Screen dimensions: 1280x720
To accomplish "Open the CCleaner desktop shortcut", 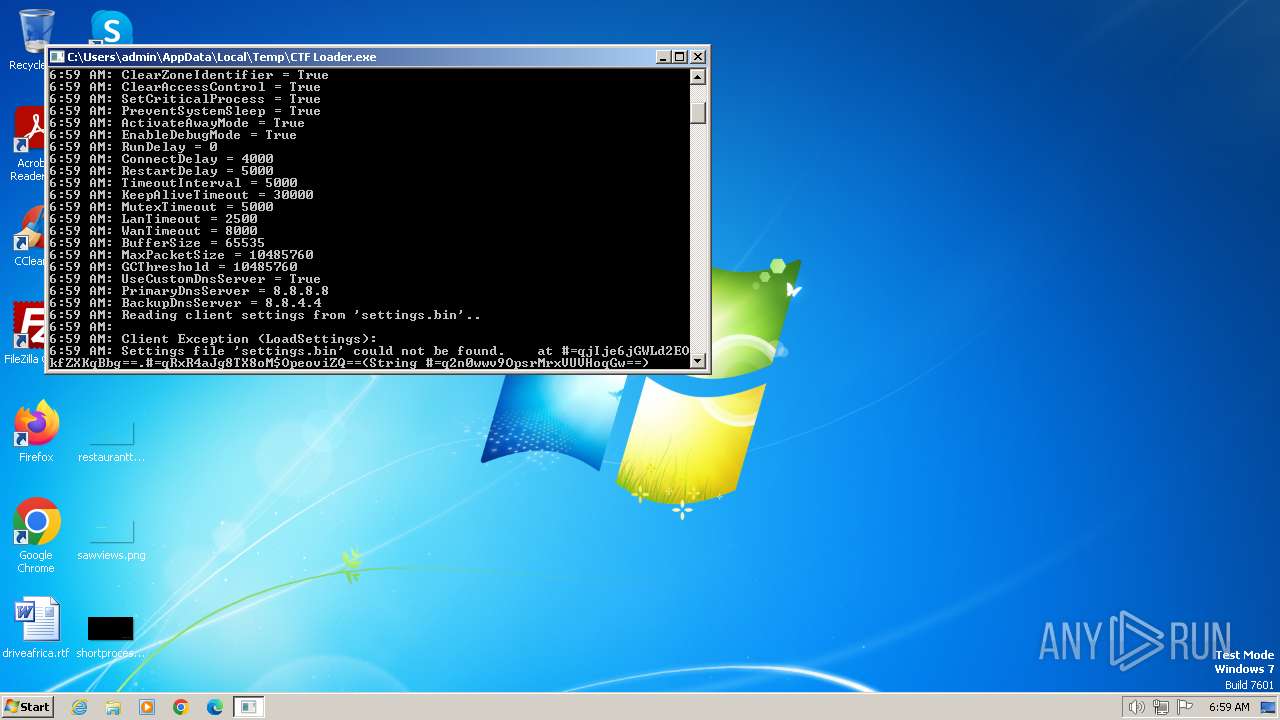I will (x=30, y=236).
